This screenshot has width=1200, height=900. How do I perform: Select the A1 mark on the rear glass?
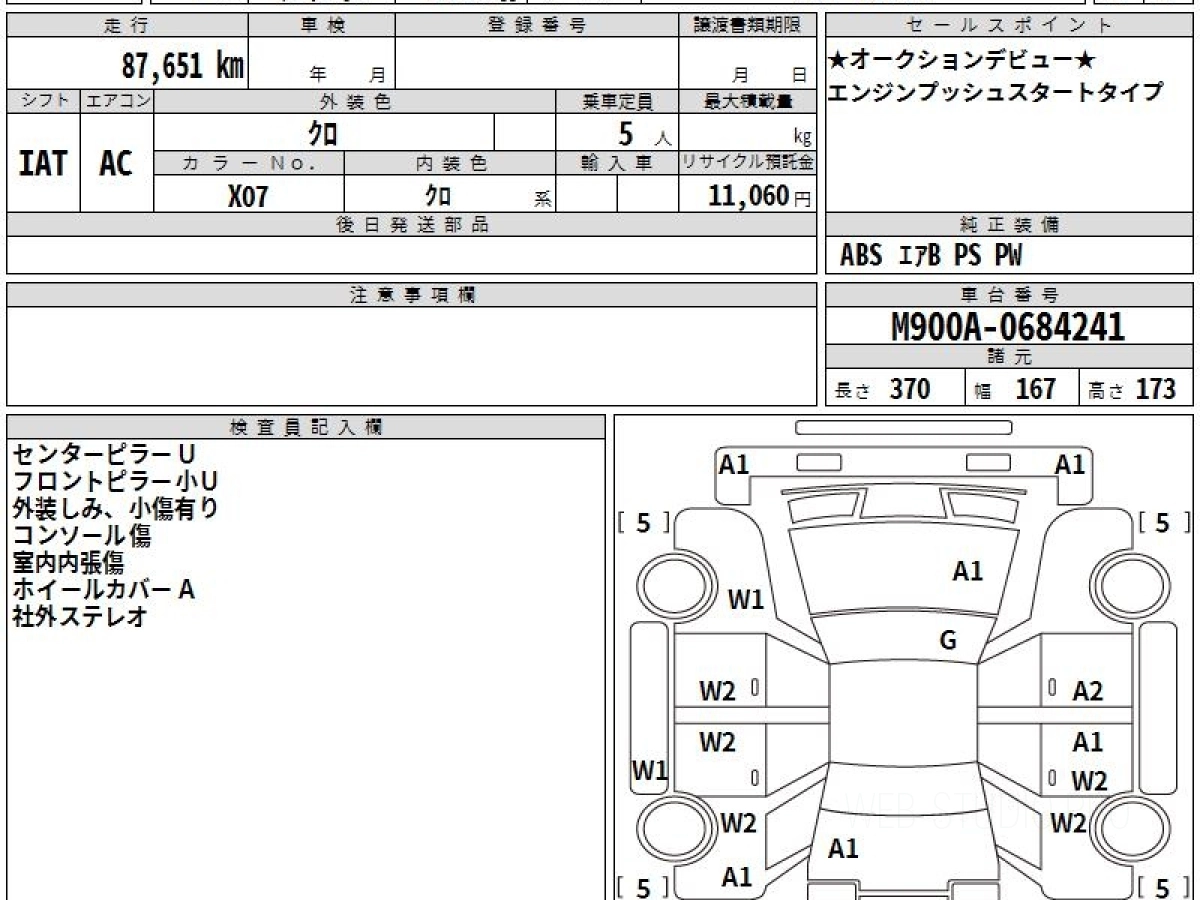tap(843, 849)
